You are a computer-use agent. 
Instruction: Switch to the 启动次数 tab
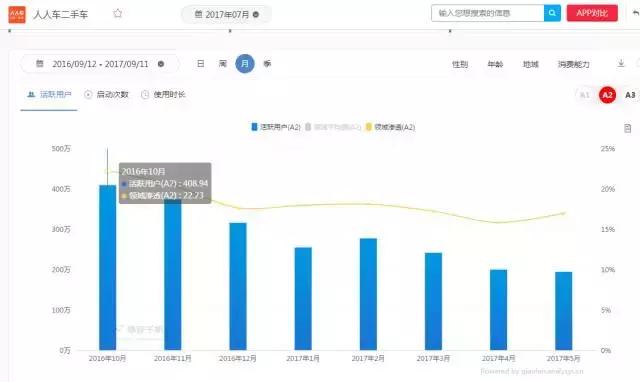(106, 95)
